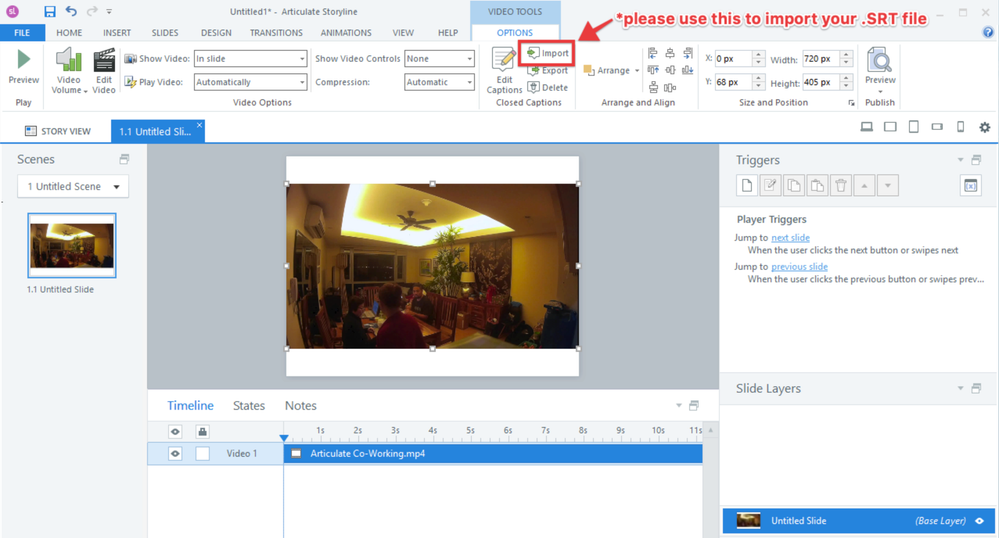Distribute objects horizontally icon

670,87
